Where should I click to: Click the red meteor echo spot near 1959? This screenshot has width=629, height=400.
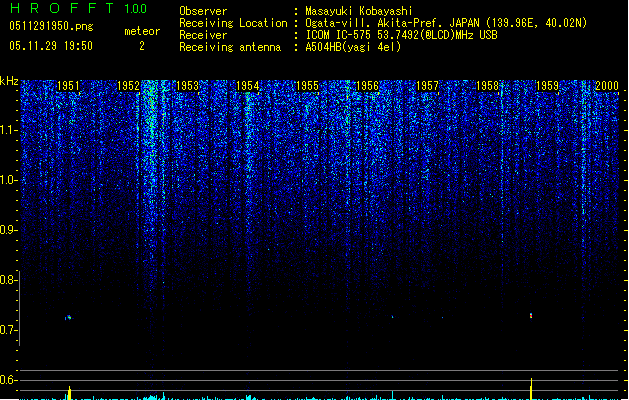pyautogui.click(x=531, y=316)
